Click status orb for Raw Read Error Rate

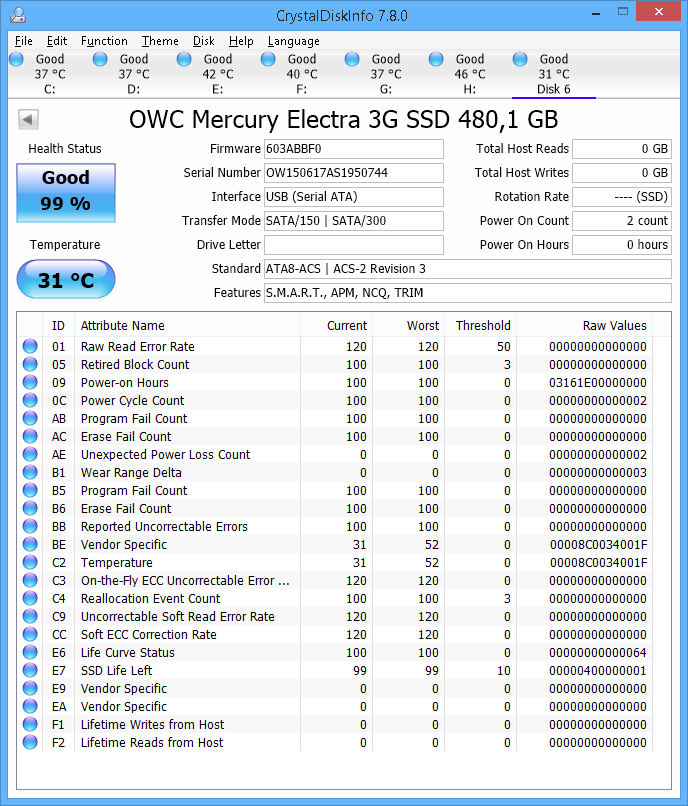click(30, 347)
